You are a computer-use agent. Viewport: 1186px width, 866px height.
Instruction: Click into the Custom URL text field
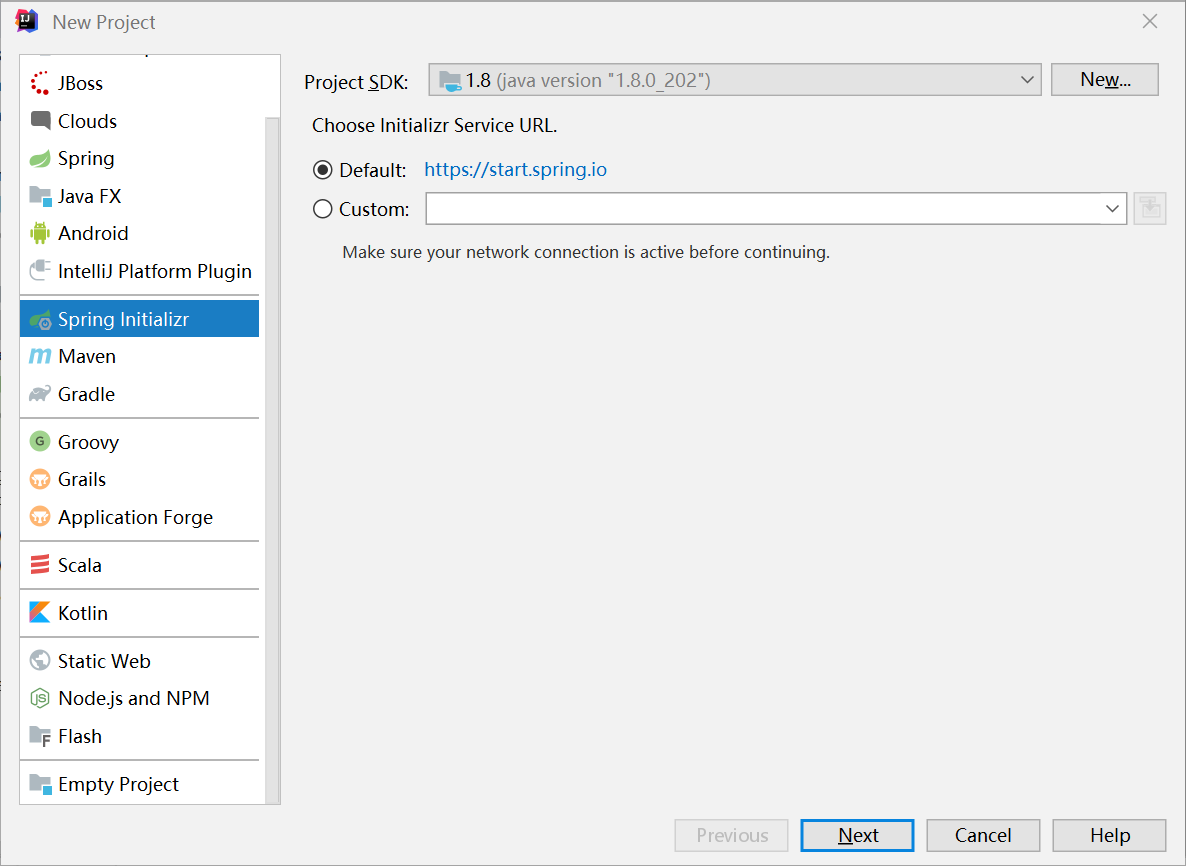pyautogui.click(x=760, y=209)
